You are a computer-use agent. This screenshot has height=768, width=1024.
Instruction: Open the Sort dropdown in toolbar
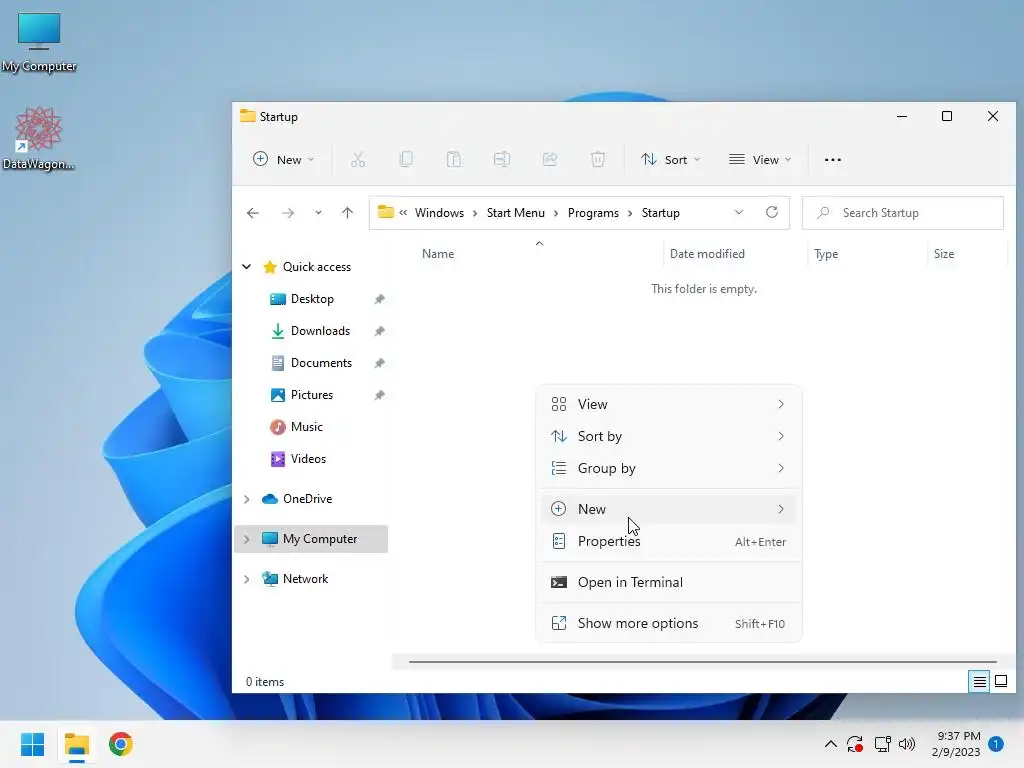671,159
